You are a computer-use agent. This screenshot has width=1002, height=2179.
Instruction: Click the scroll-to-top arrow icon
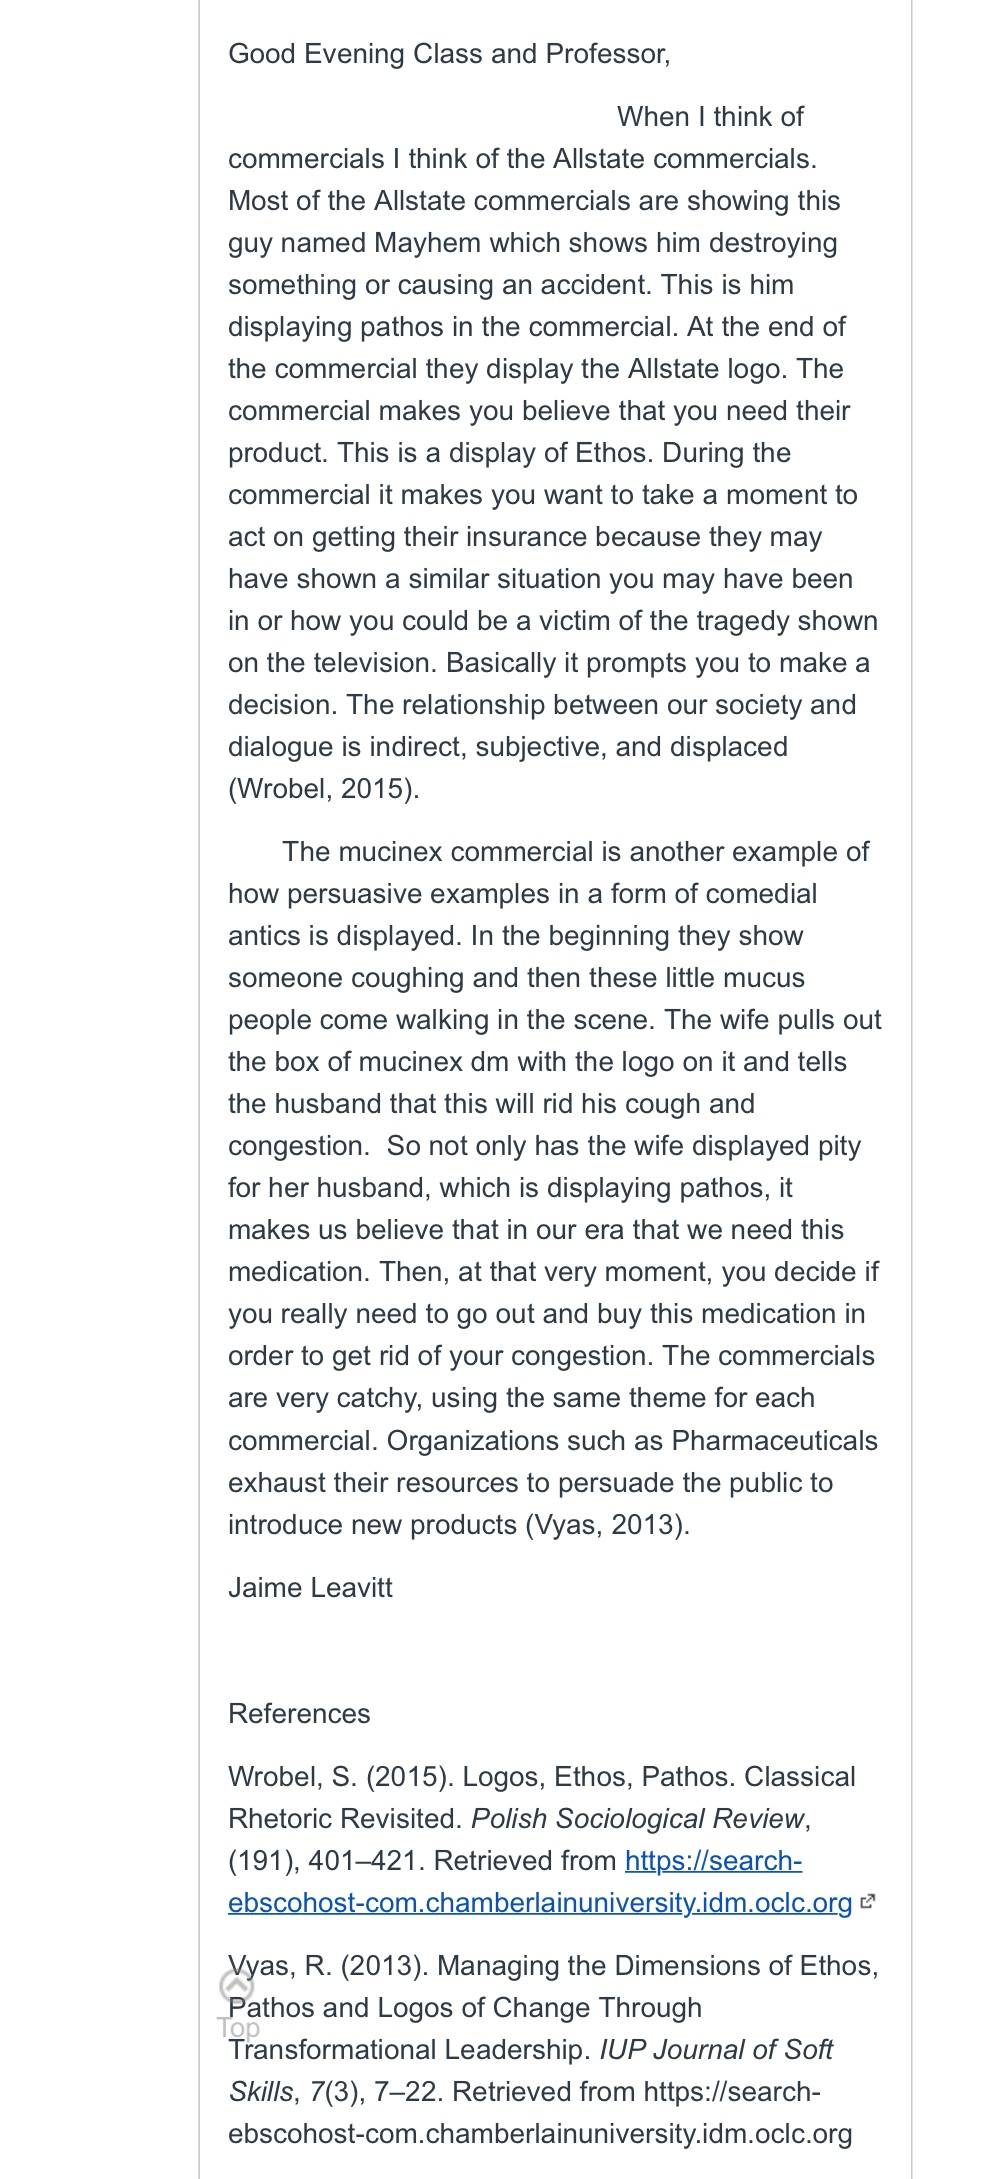(237, 1986)
